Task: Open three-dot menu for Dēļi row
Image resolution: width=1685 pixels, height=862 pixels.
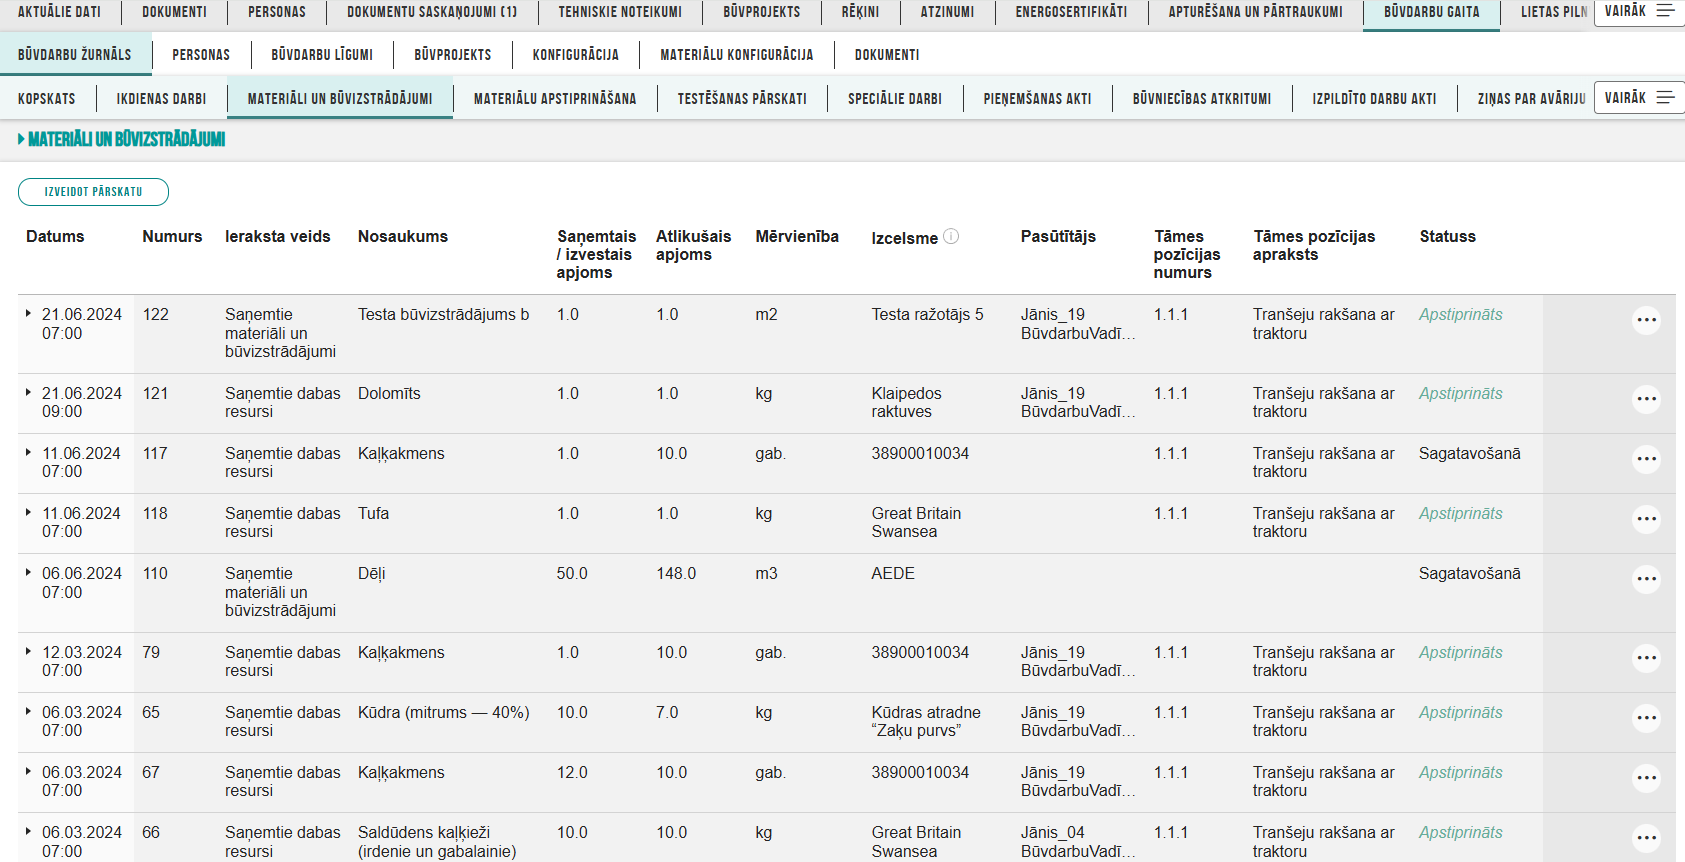Action: tap(1646, 579)
